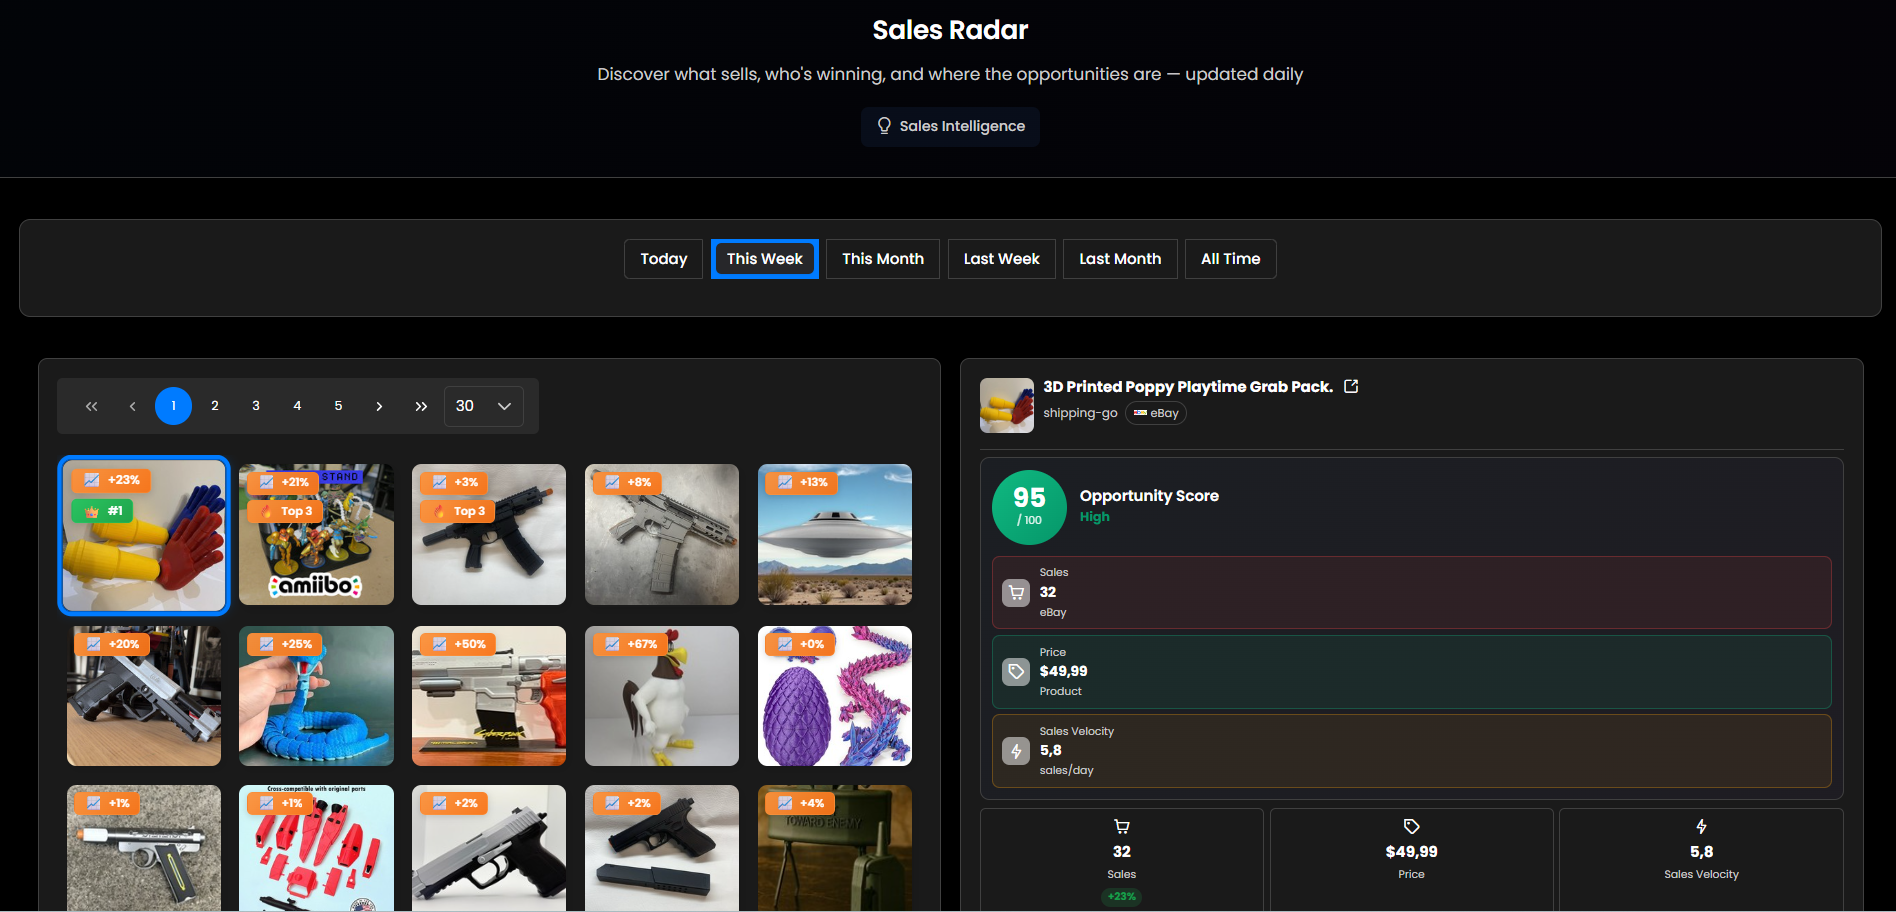Viewport: 1896px width, 912px height.
Task: Click the shopping cart icon in Sales card
Action: pyautogui.click(x=1016, y=593)
